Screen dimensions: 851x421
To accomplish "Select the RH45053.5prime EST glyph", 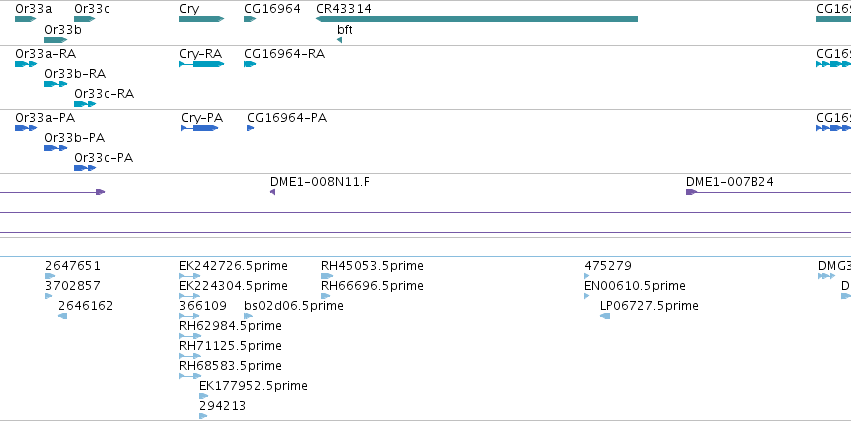I will [x=327, y=276].
